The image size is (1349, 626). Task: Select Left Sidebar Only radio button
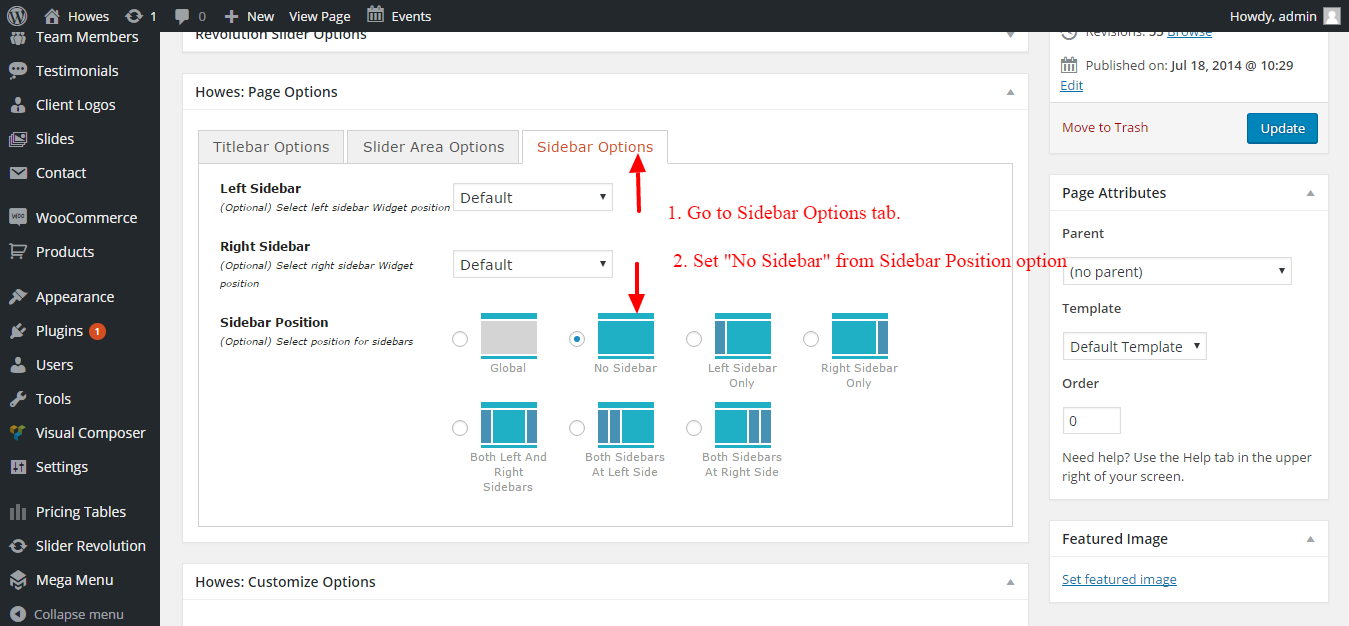pyautogui.click(x=694, y=339)
